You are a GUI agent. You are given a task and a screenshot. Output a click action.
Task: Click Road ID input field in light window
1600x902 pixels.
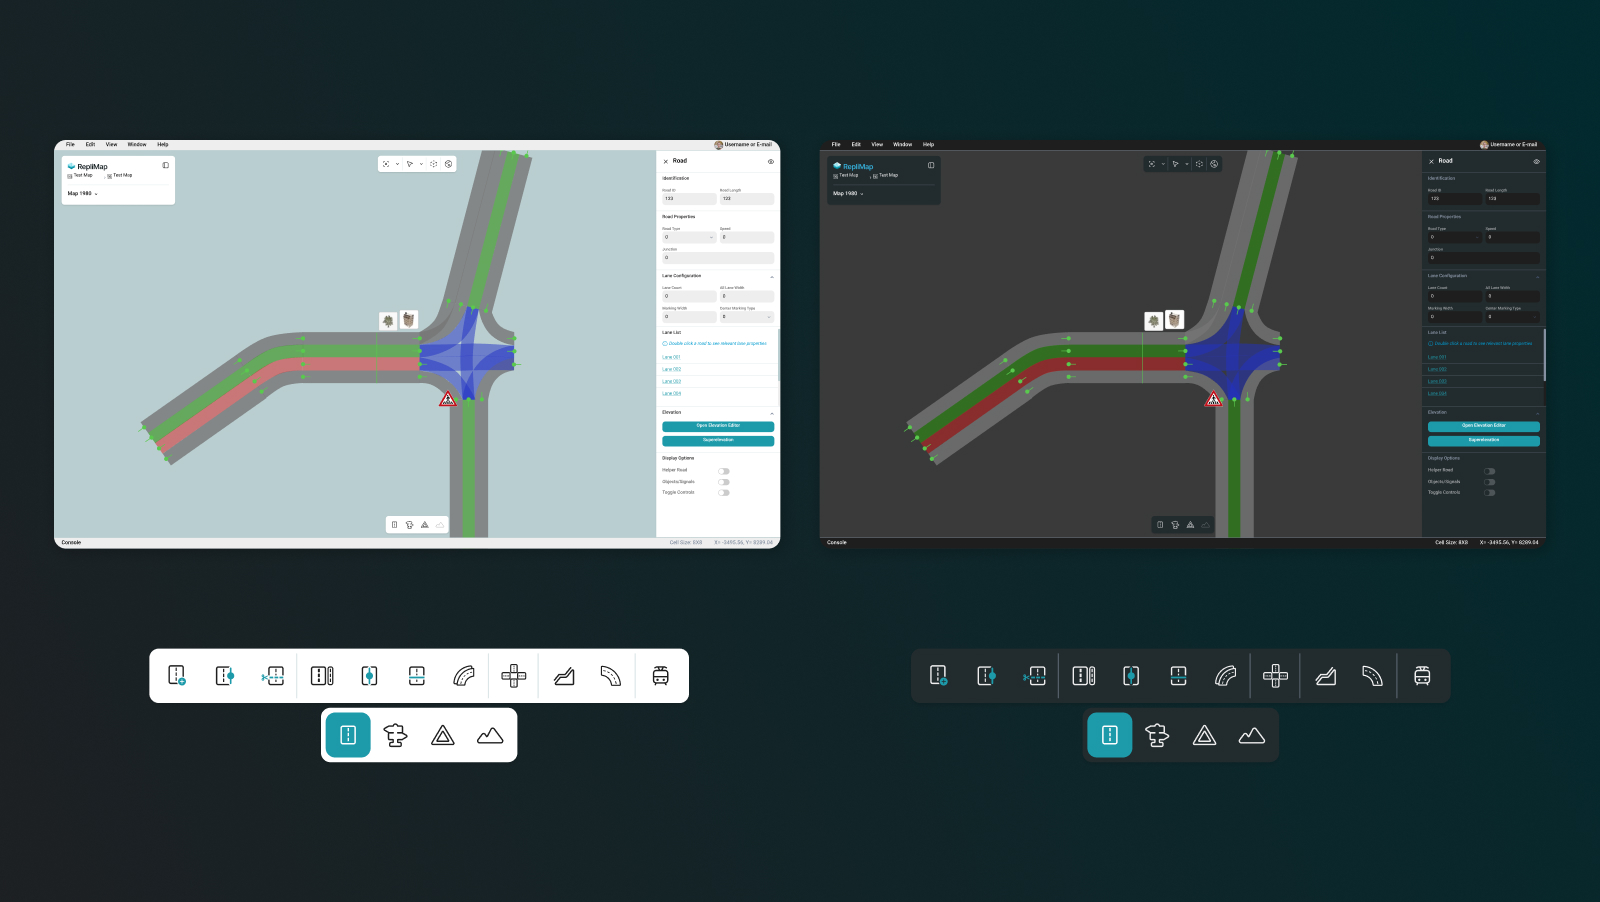[689, 199]
